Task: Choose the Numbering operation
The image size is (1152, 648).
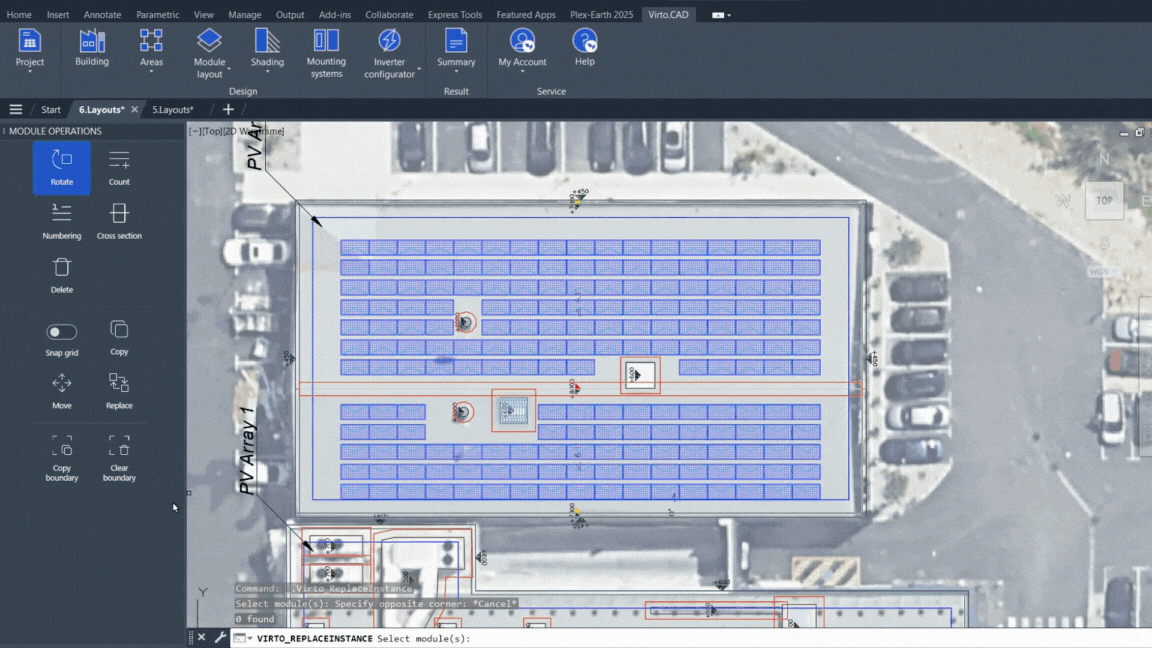Action: (x=62, y=222)
